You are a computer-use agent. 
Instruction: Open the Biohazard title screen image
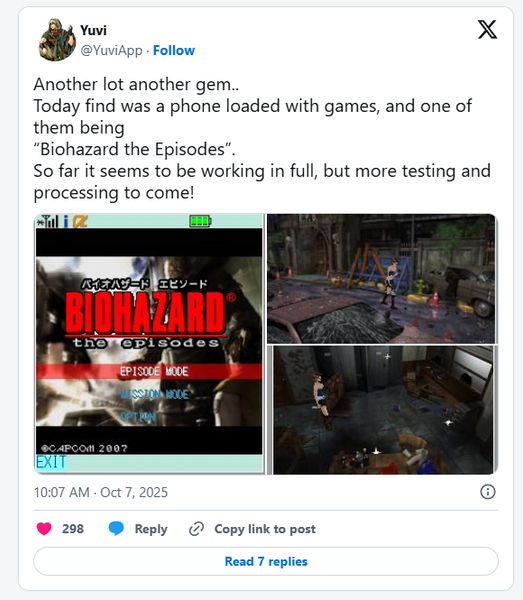[x=149, y=344]
